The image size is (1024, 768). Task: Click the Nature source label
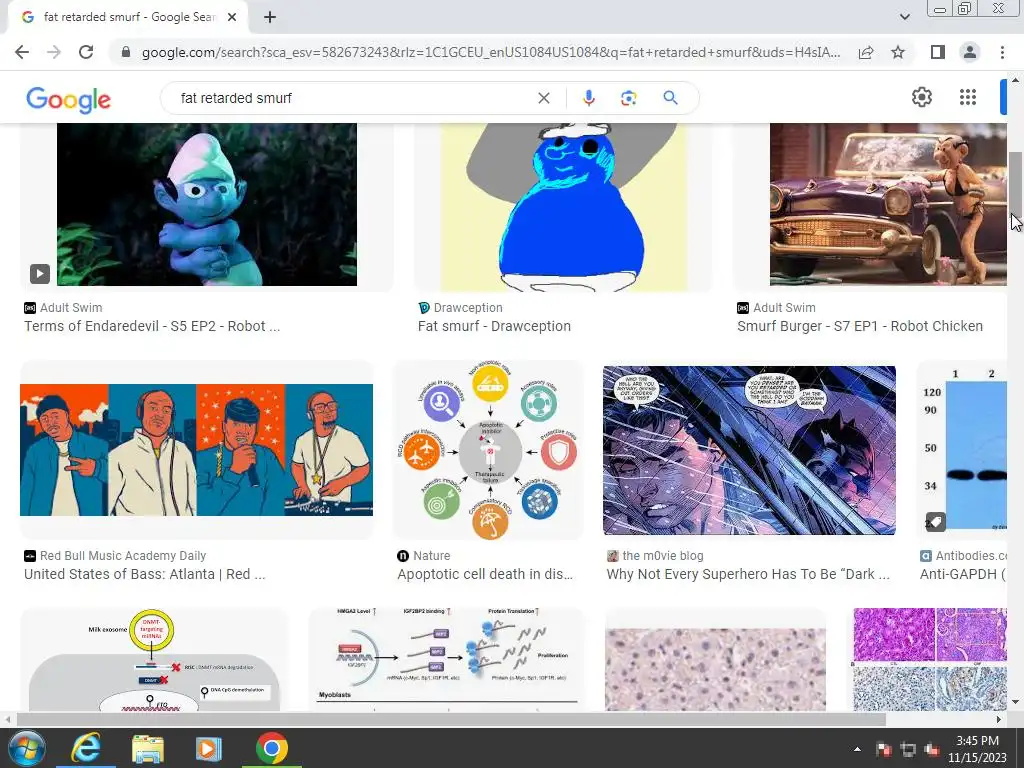click(x=431, y=556)
